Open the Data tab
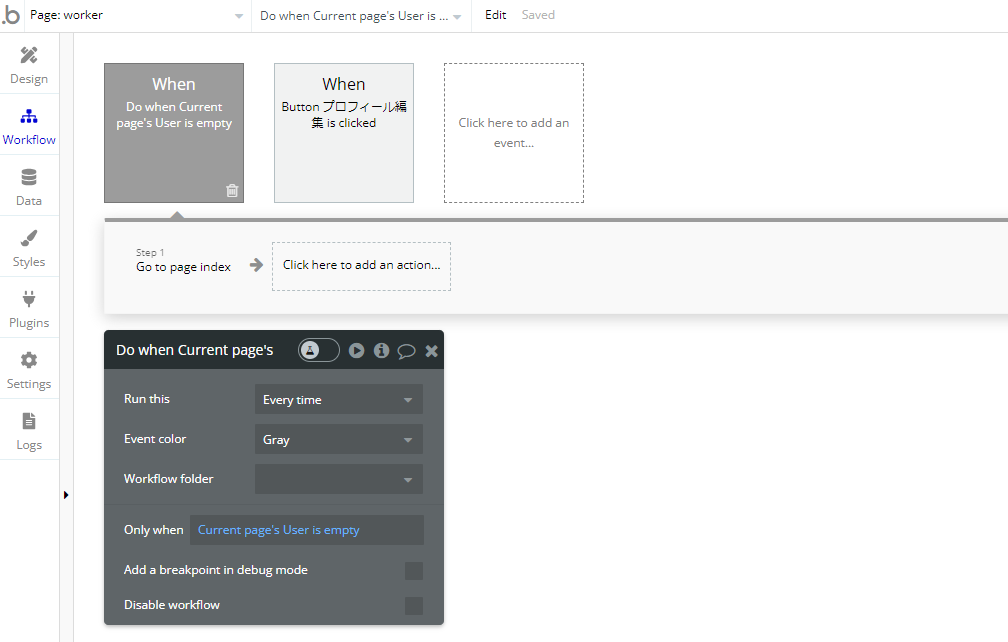Screen dimensions: 1008x642 click(x=29, y=187)
